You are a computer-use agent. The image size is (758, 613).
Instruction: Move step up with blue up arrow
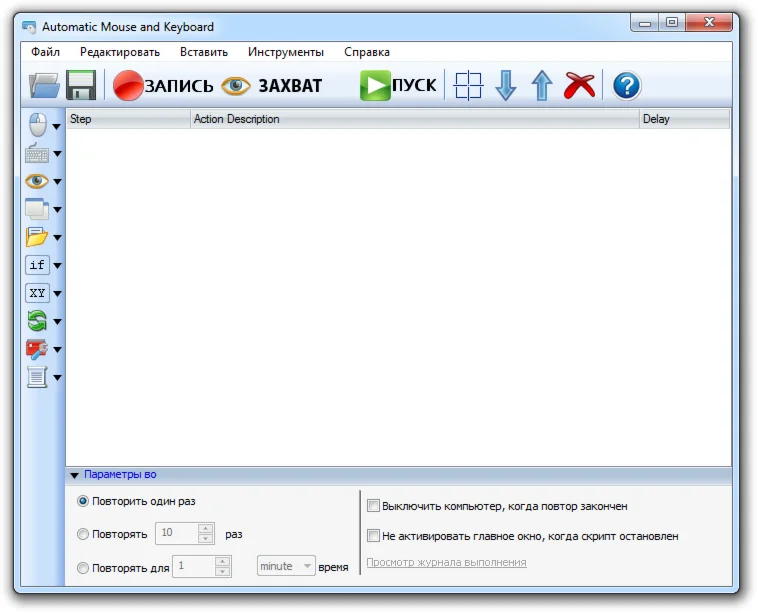542,86
